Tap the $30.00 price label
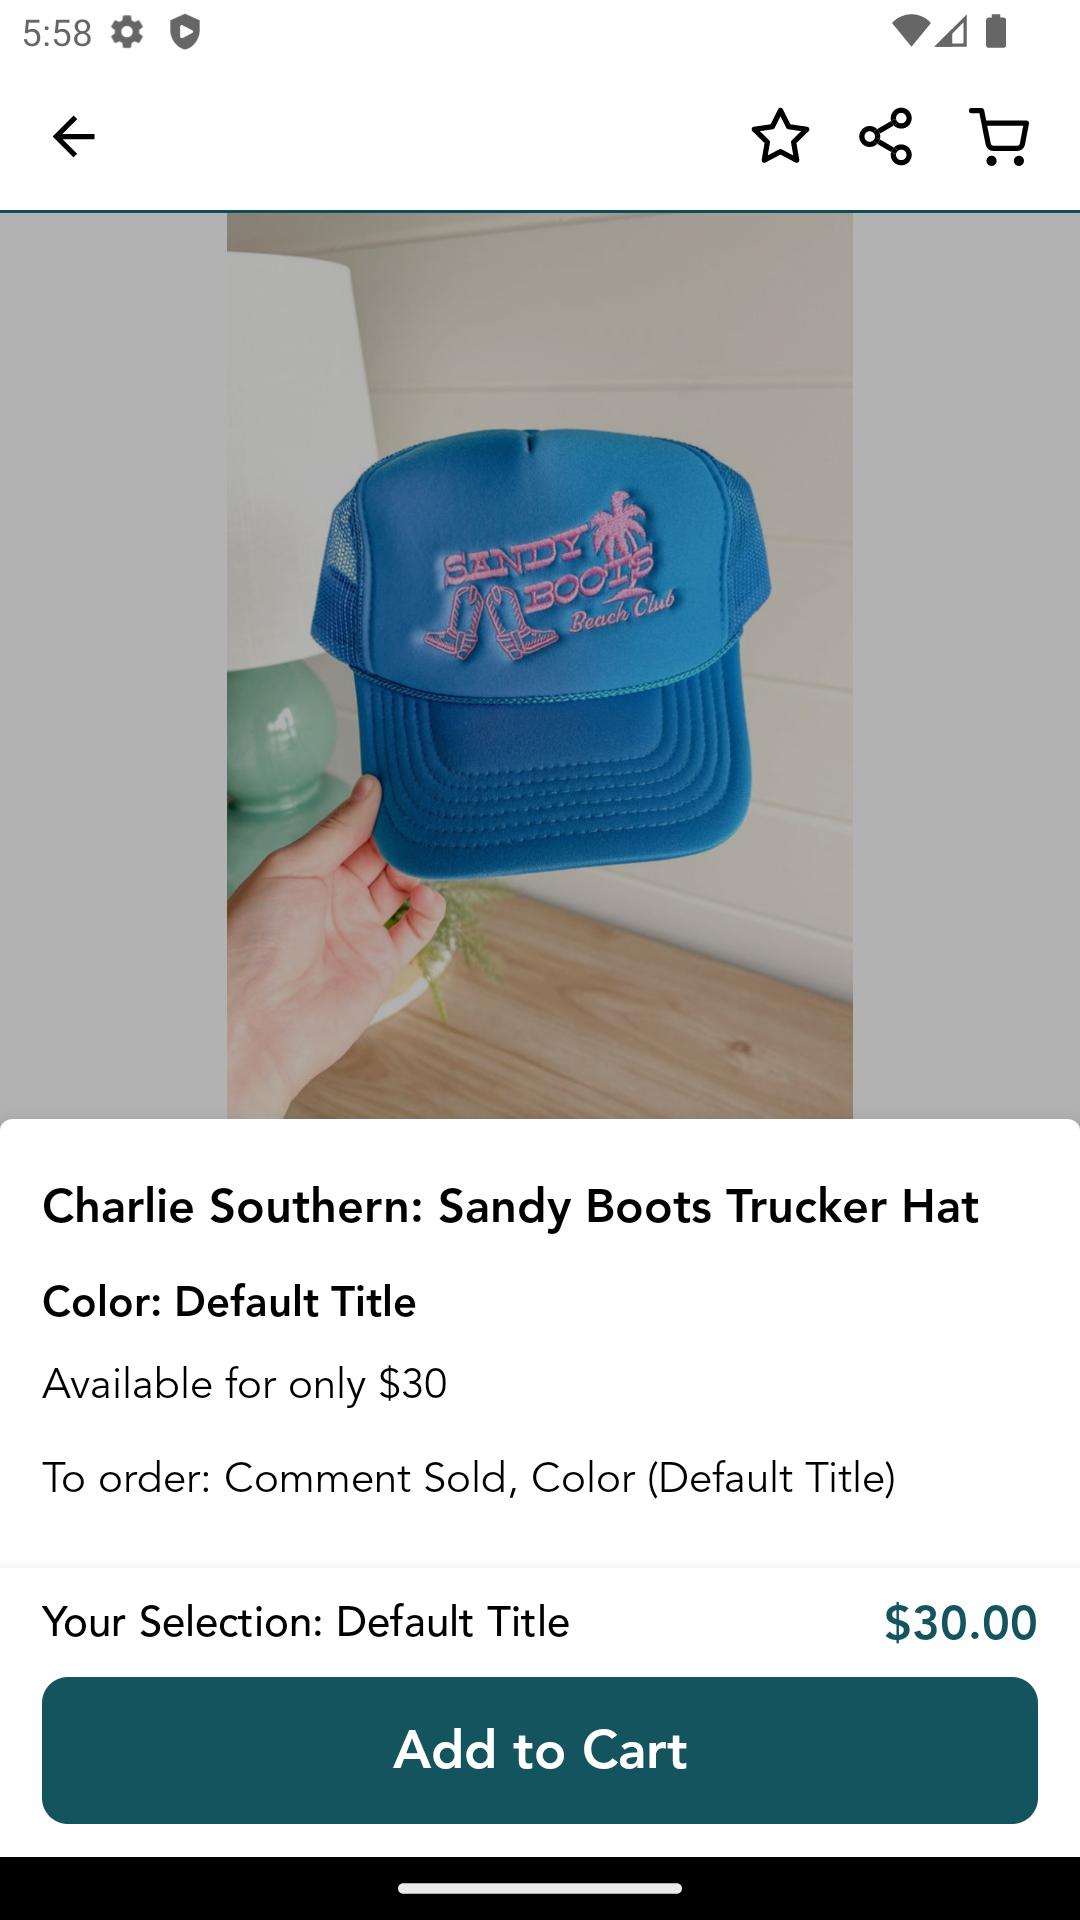The image size is (1080, 1920). click(x=960, y=1621)
